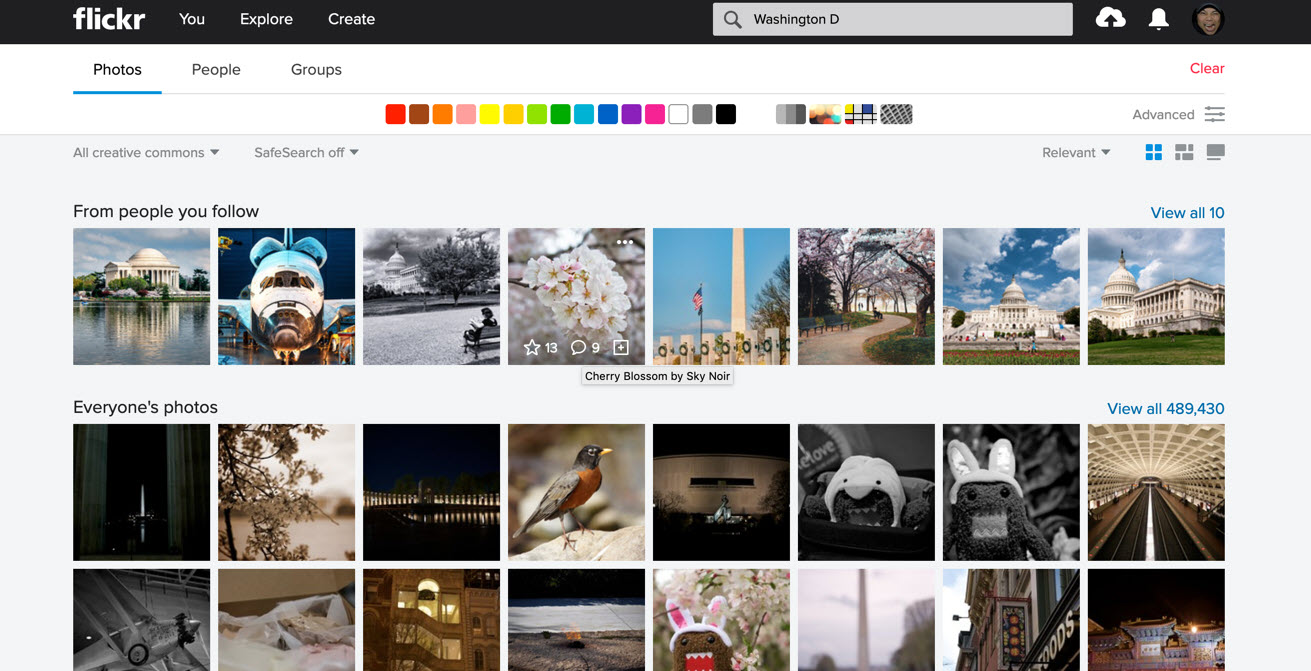Click the red Clear link

click(x=1206, y=69)
